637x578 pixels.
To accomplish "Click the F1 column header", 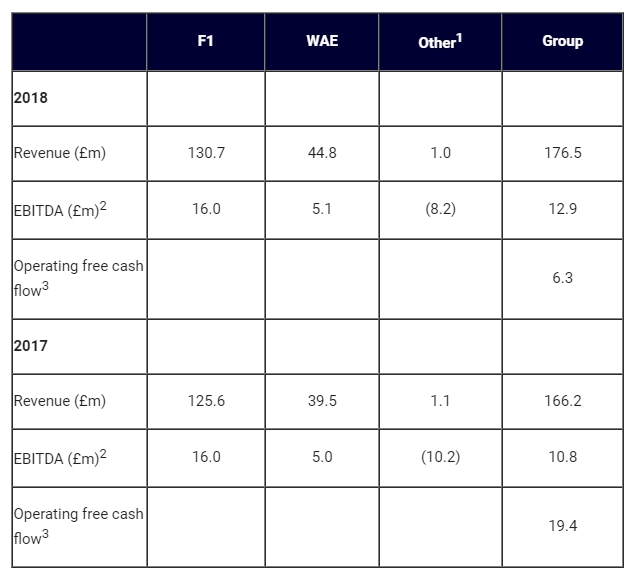I will [x=205, y=42].
